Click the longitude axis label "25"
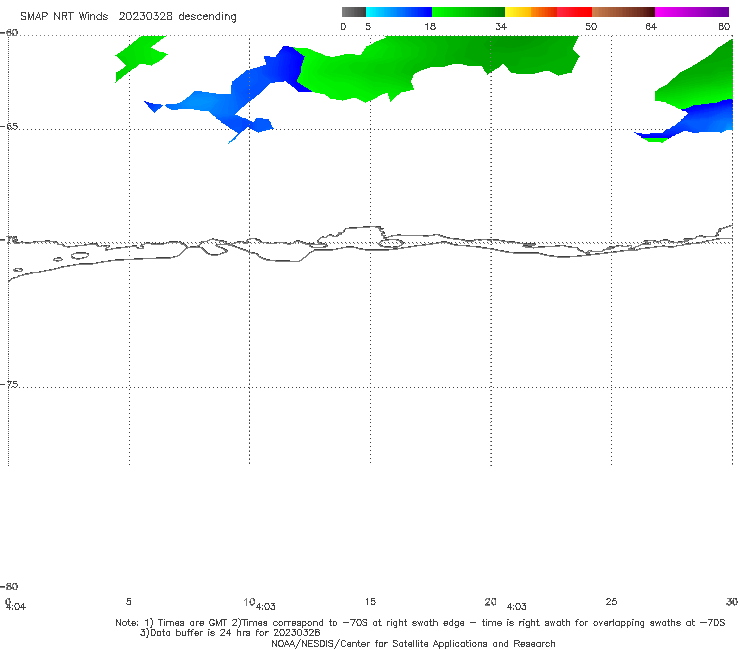Image resolution: width=740 pixels, height=650 pixels. click(611, 601)
